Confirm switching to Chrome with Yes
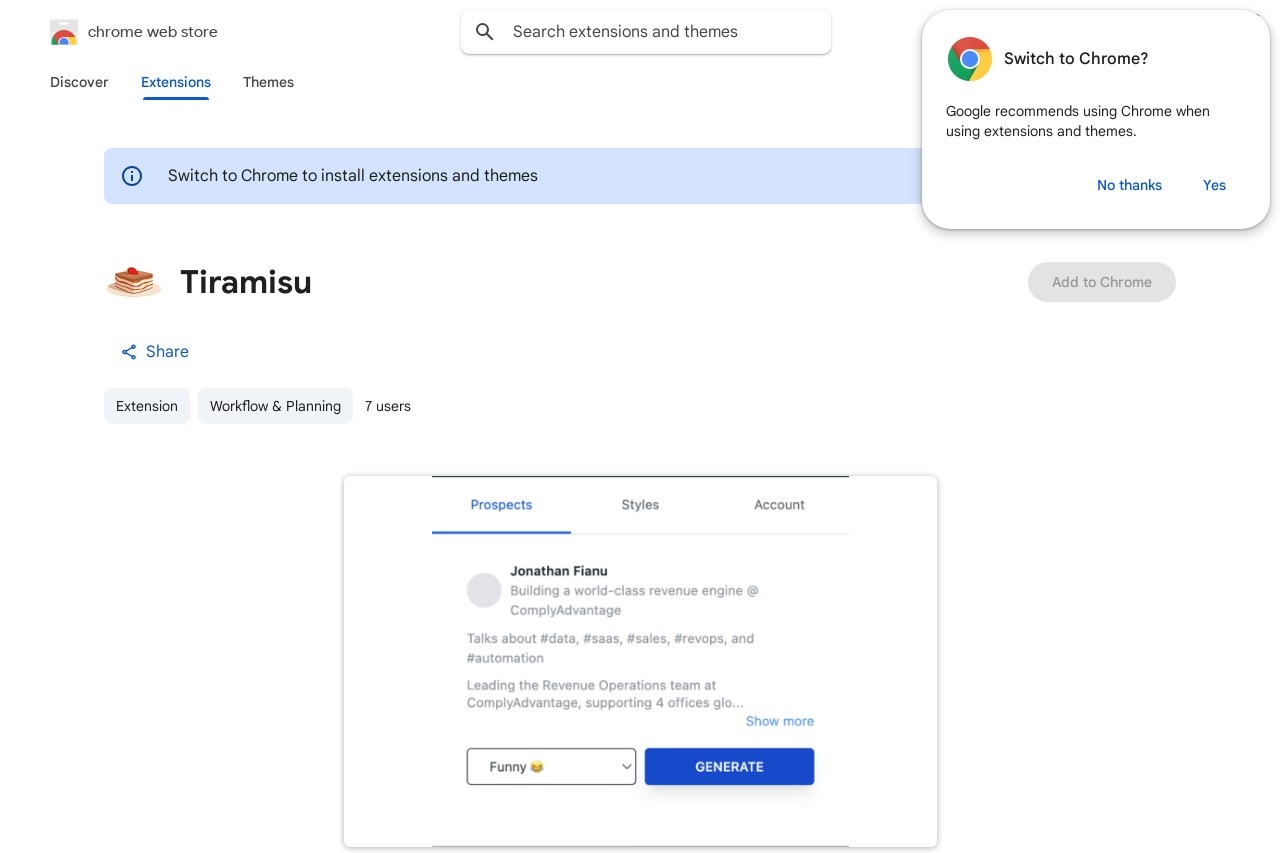The image size is (1280, 853). pos(1214,185)
